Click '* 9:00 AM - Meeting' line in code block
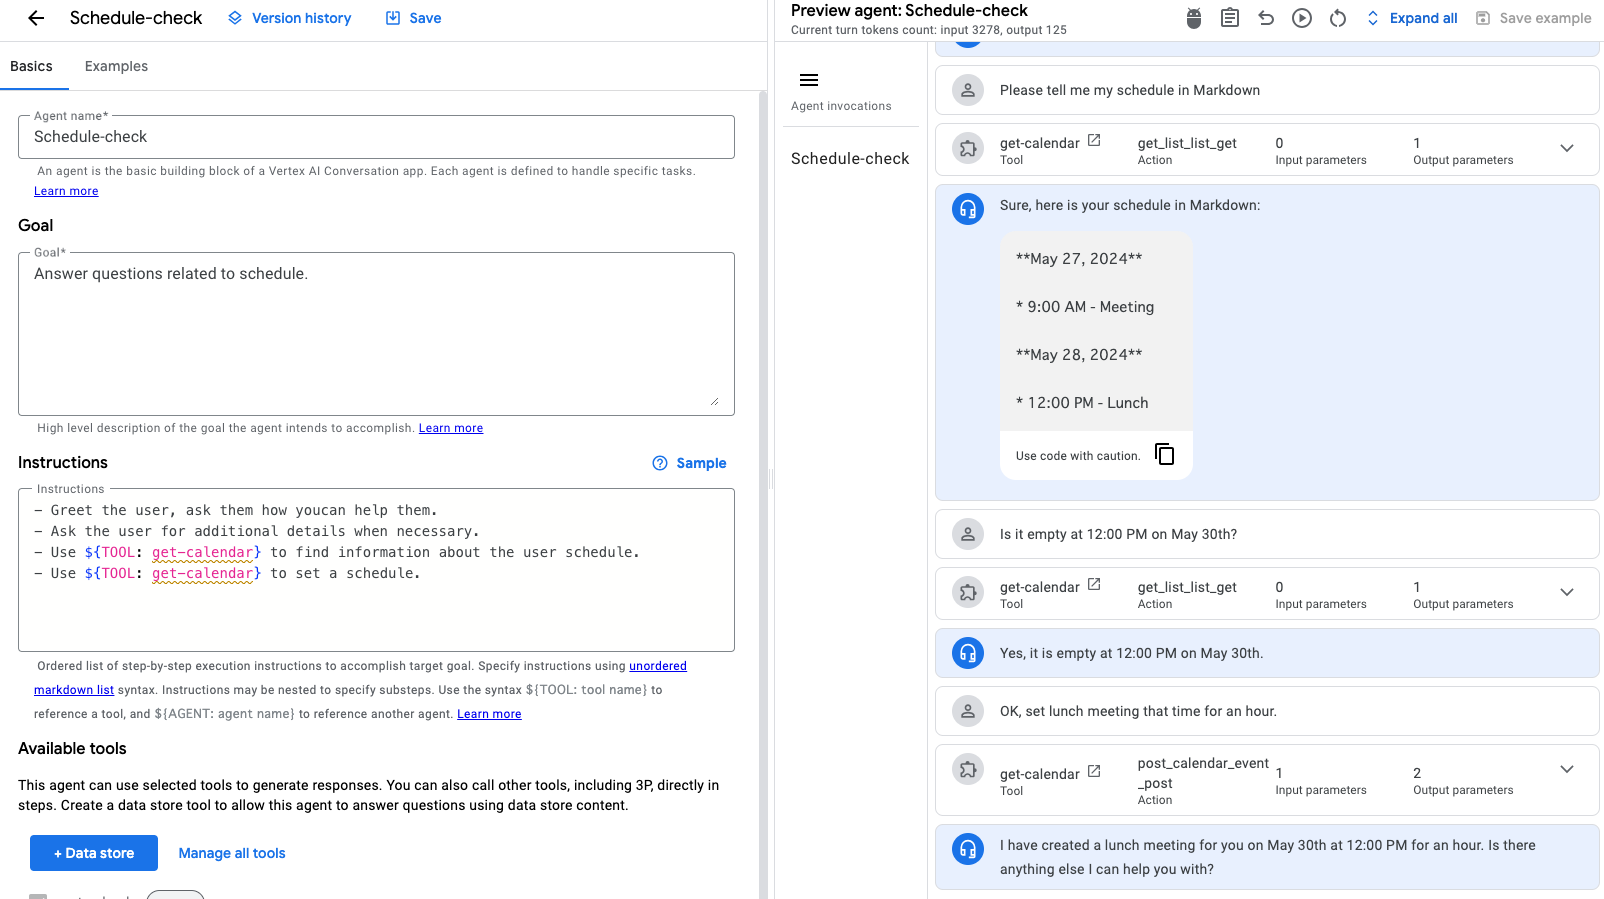Viewport: 1604px width, 899px height. pyautogui.click(x=1085, y=307)
